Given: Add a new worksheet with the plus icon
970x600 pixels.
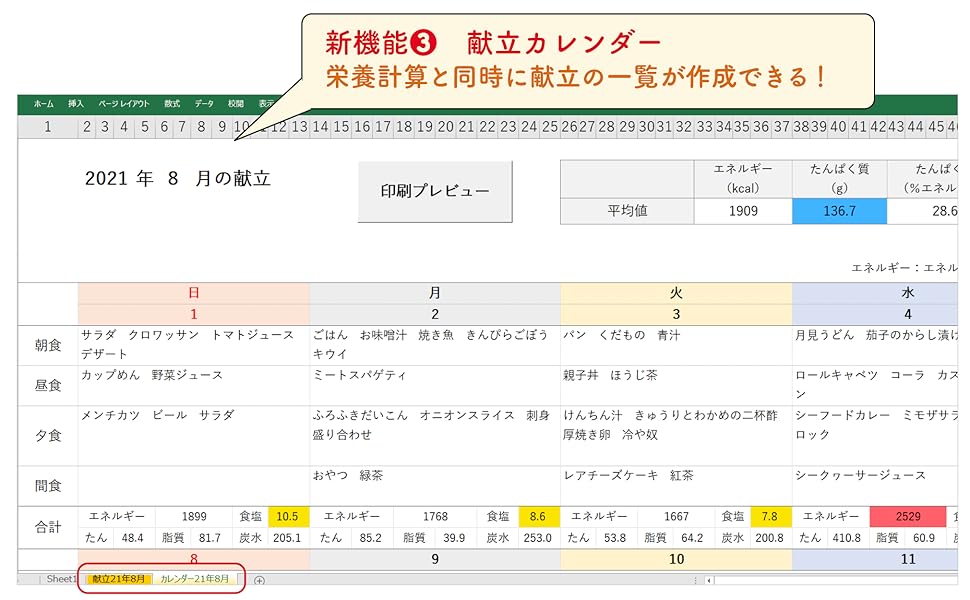Looking at the screenshot, I should [x=259, y=580].
